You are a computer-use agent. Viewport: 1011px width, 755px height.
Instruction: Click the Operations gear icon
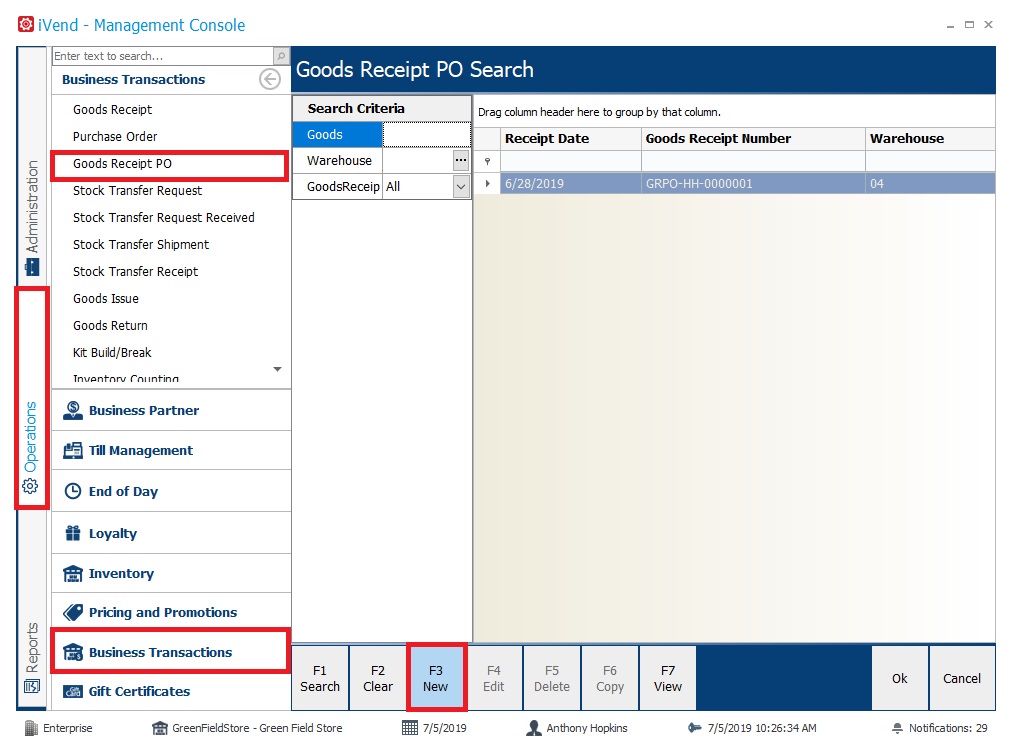[x=30, y=486]
